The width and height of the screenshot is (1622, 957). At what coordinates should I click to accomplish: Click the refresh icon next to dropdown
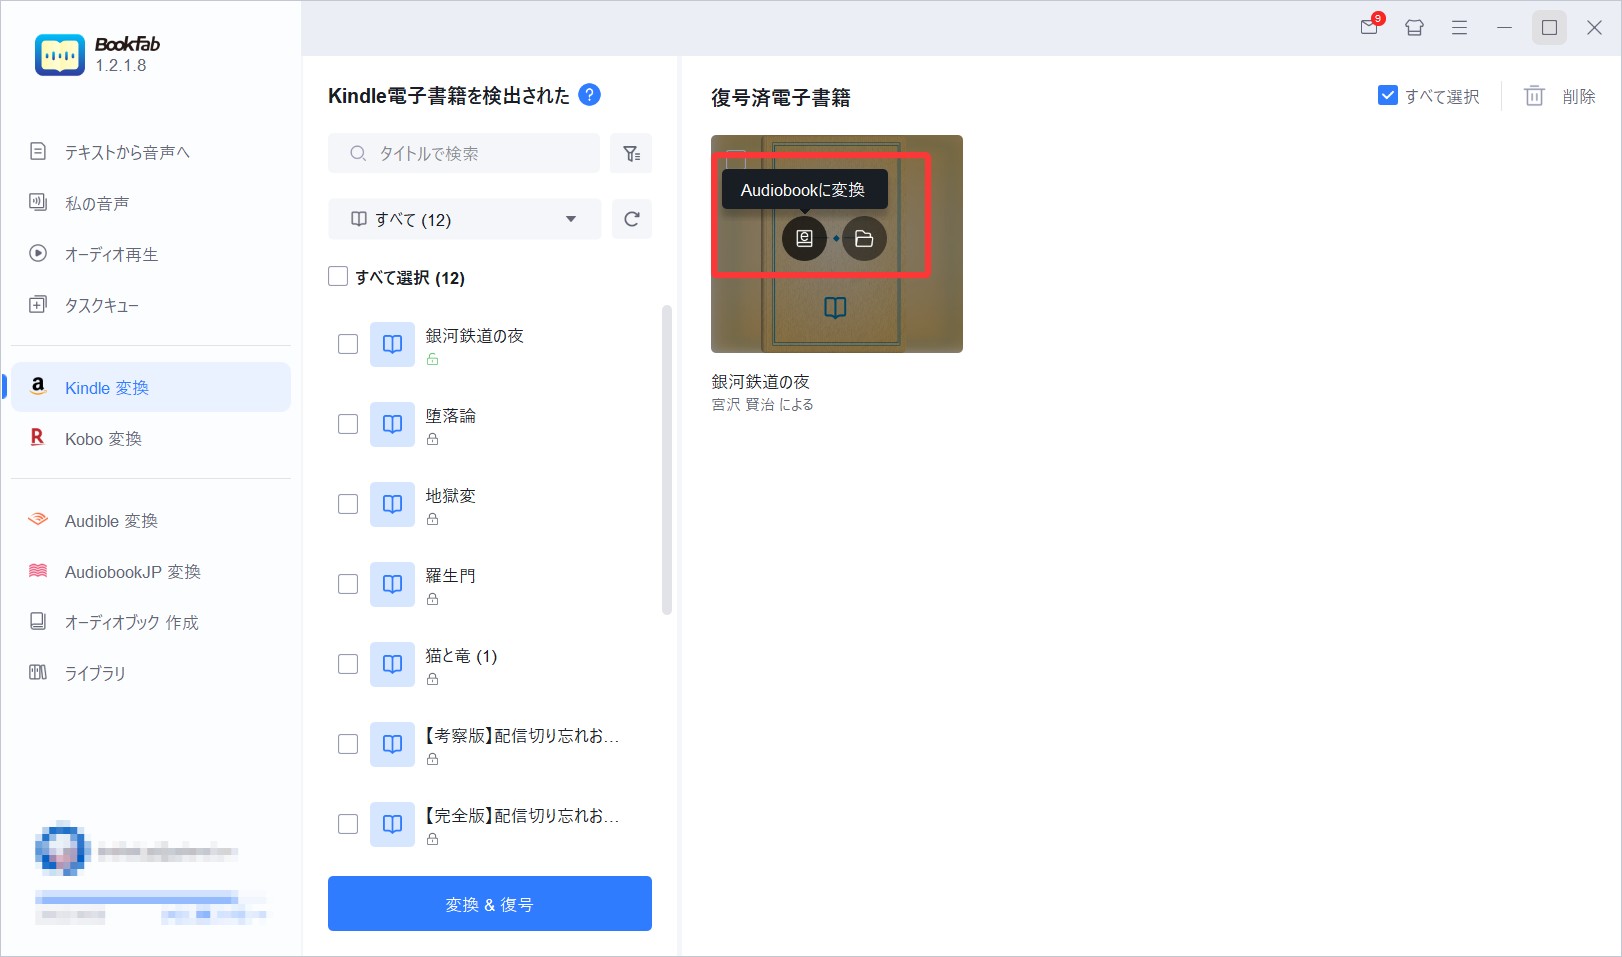(x=631, y=219)
